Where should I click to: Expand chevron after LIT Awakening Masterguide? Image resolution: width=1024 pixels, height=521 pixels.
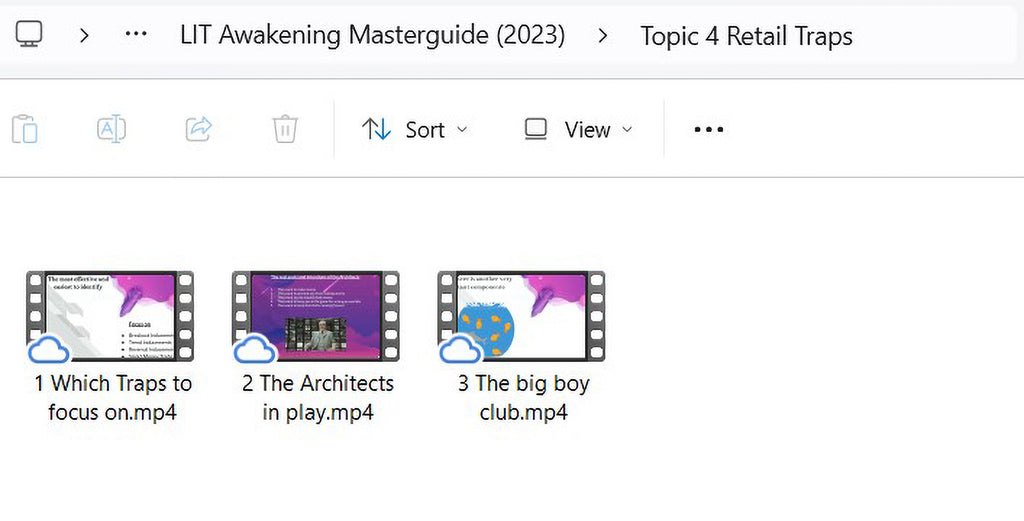click(603, 35)
